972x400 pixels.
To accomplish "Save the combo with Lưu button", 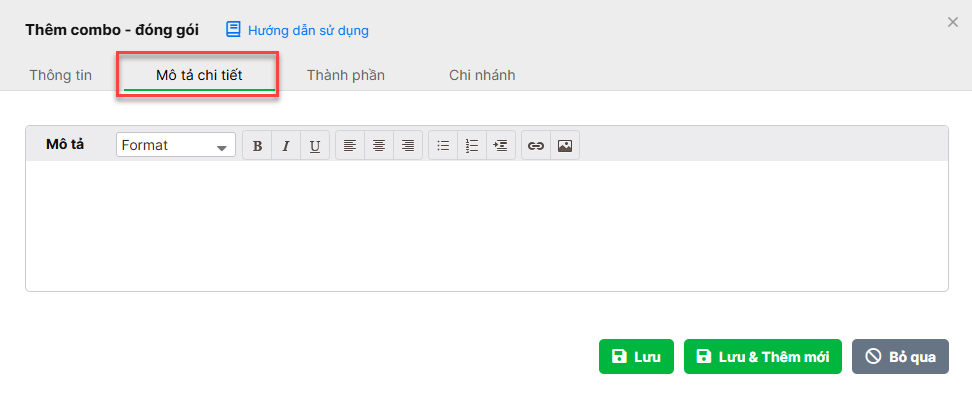I will (636, 357).
